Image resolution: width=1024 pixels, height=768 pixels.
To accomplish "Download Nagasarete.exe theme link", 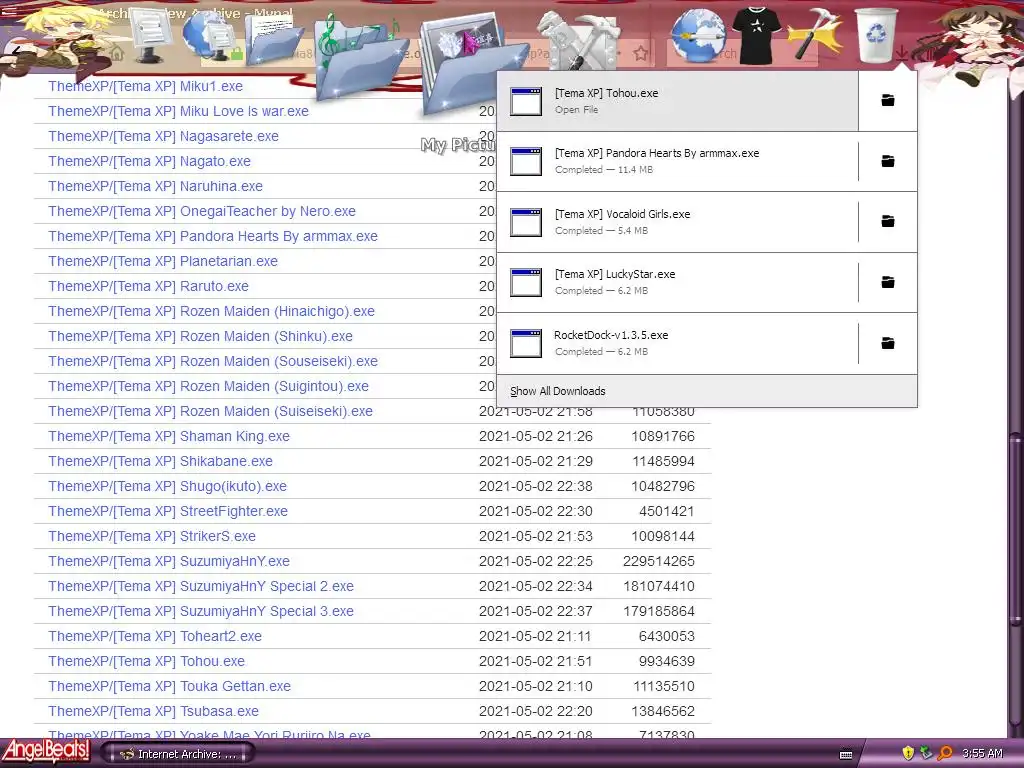I will tap(163, 136).
